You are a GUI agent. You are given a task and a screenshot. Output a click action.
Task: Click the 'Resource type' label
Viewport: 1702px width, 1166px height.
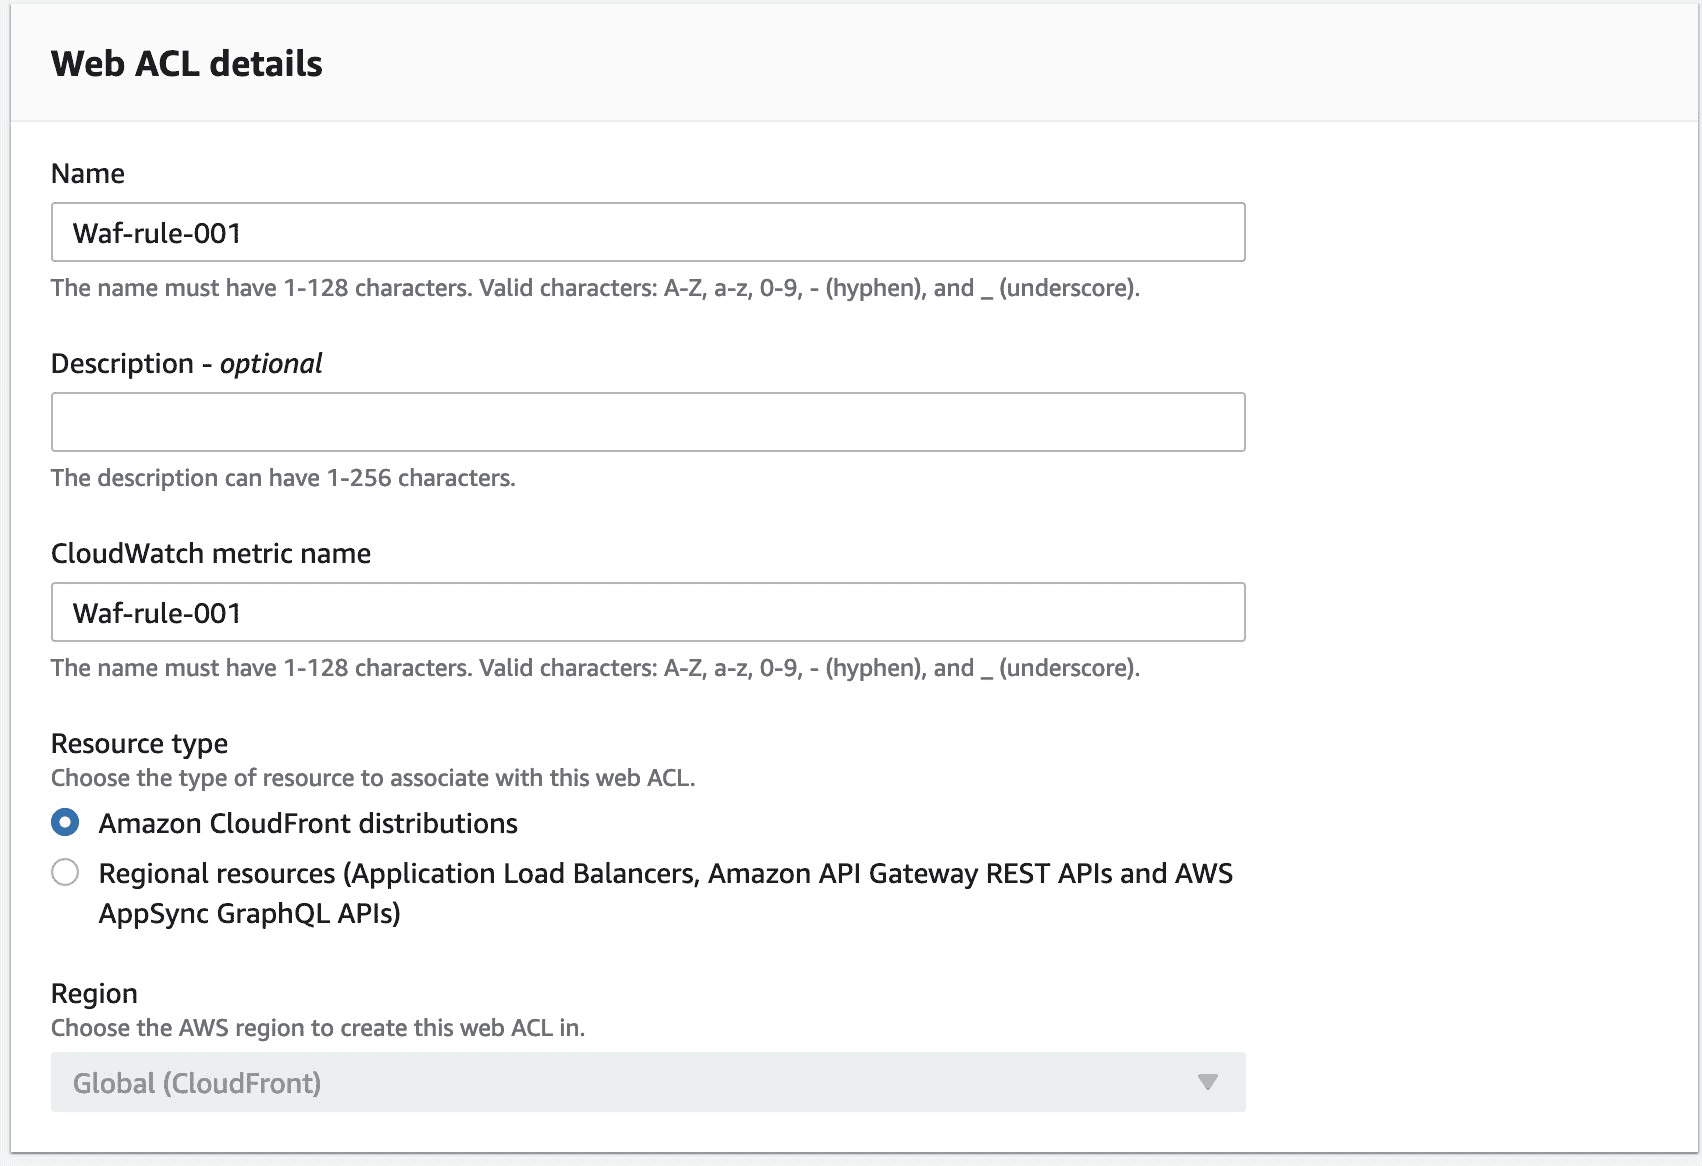(139, 743)
